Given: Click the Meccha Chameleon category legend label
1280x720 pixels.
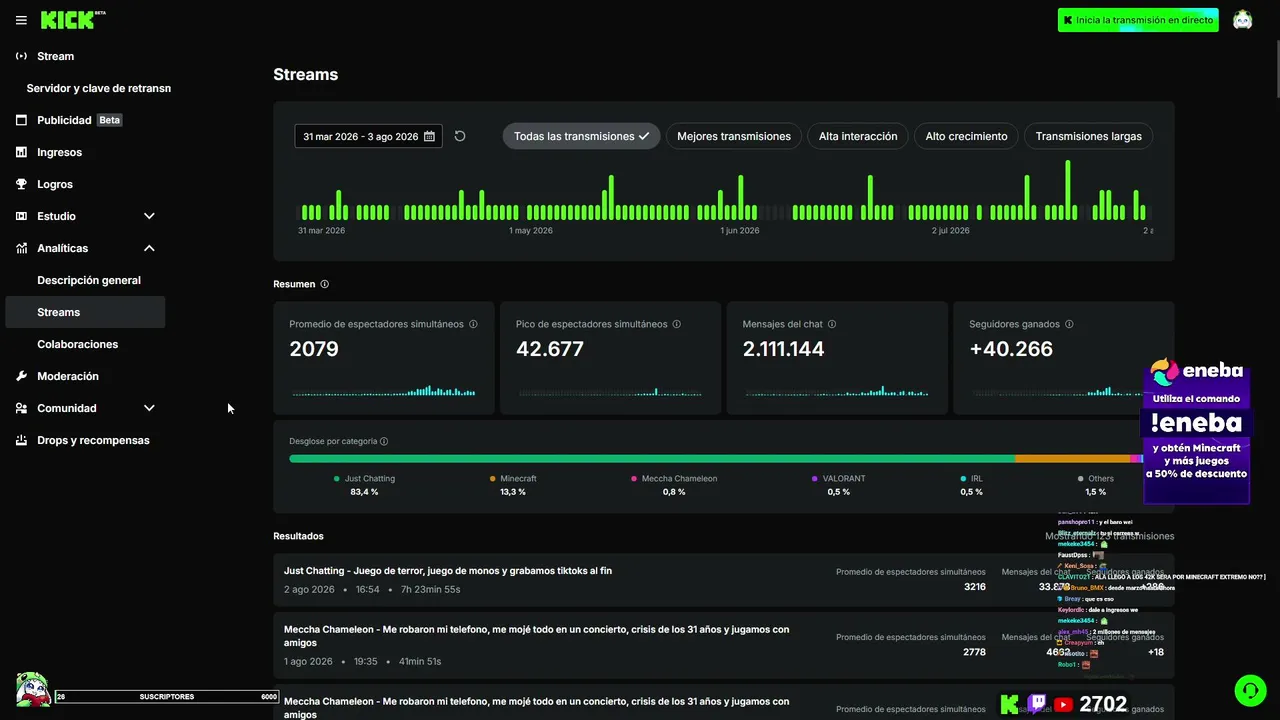Looking at the screenshot, I should pos(679,479).
